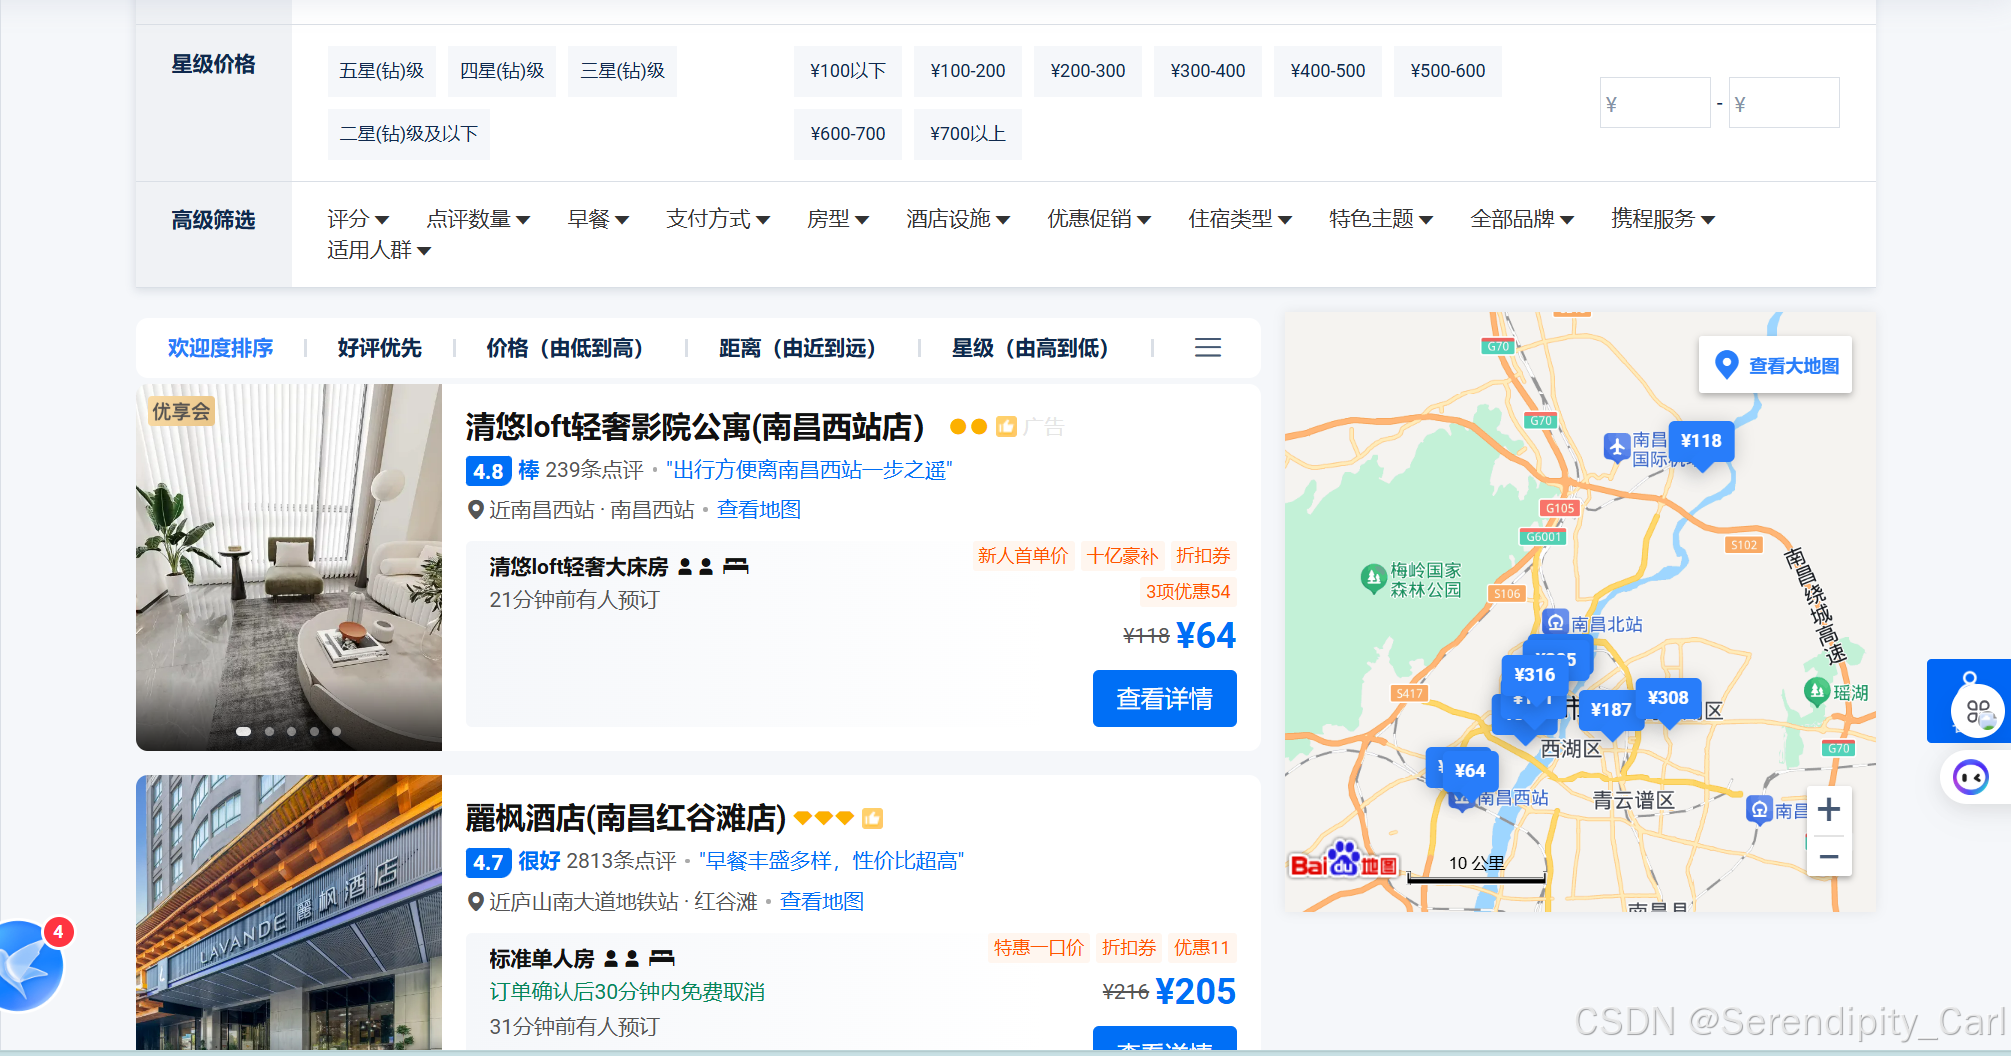Expand the 房型 filter dropdown
The height and width of the screenshot is (1056, 2011).
pyautogui.click(x=838, y=219)
